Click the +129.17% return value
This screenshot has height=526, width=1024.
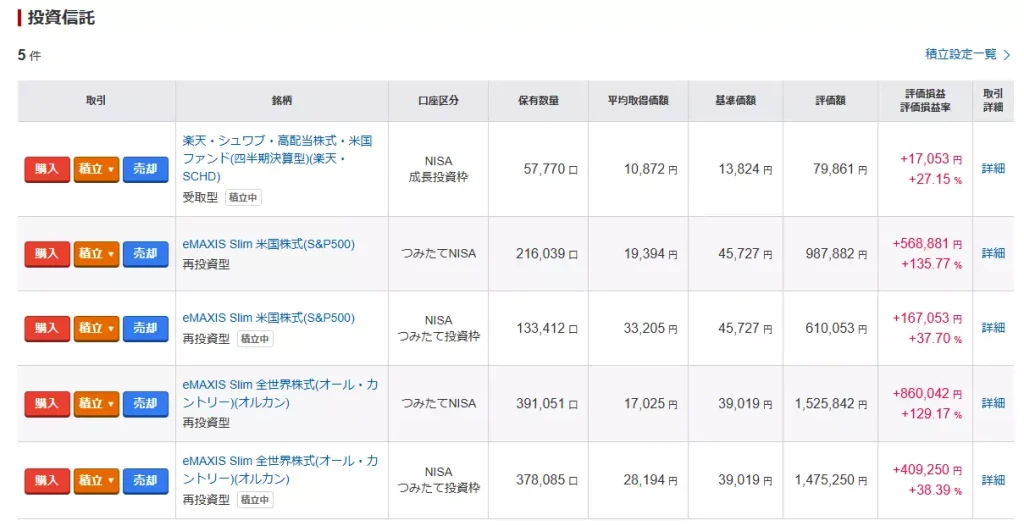931,414
